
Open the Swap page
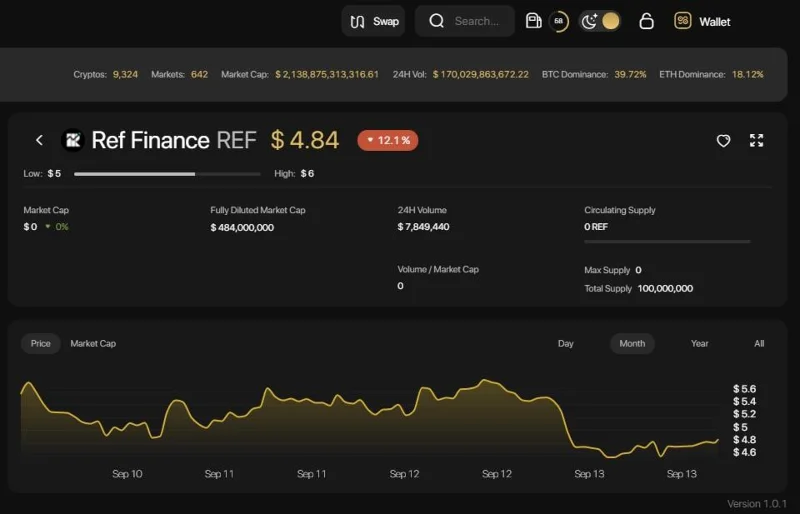[x=373, y=21]
